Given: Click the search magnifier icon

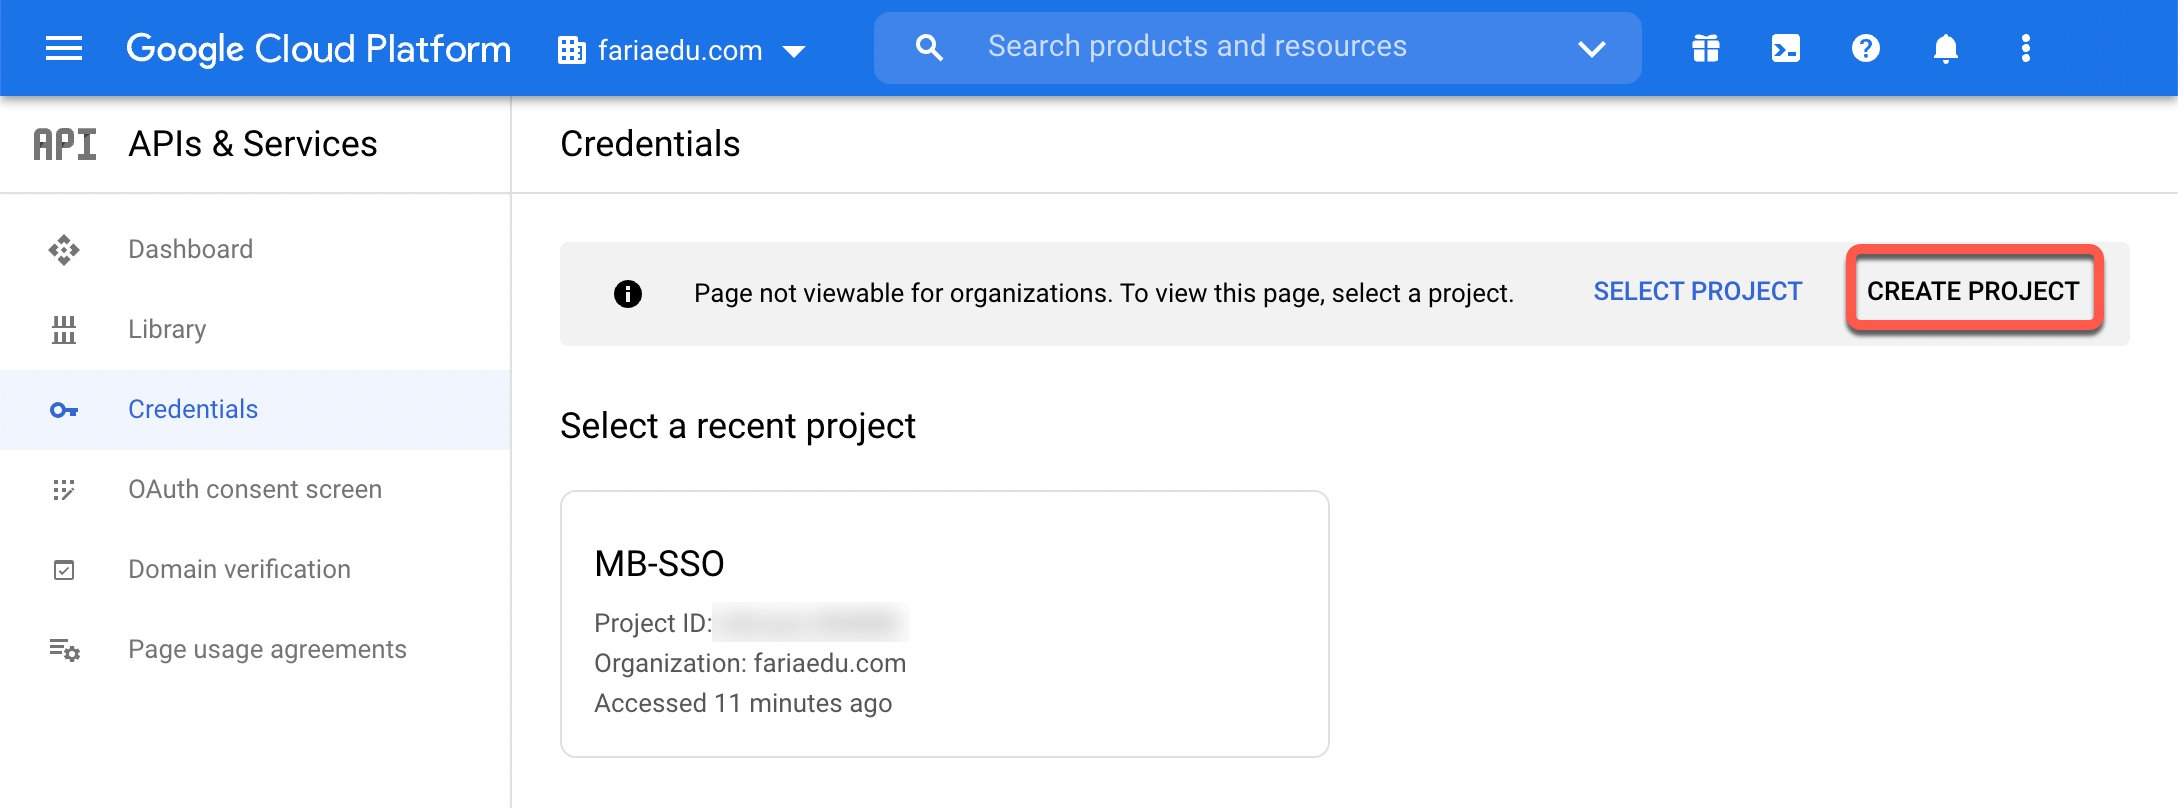Looking at the screenshot, I should pyautogui.click(x=929, y=47).
